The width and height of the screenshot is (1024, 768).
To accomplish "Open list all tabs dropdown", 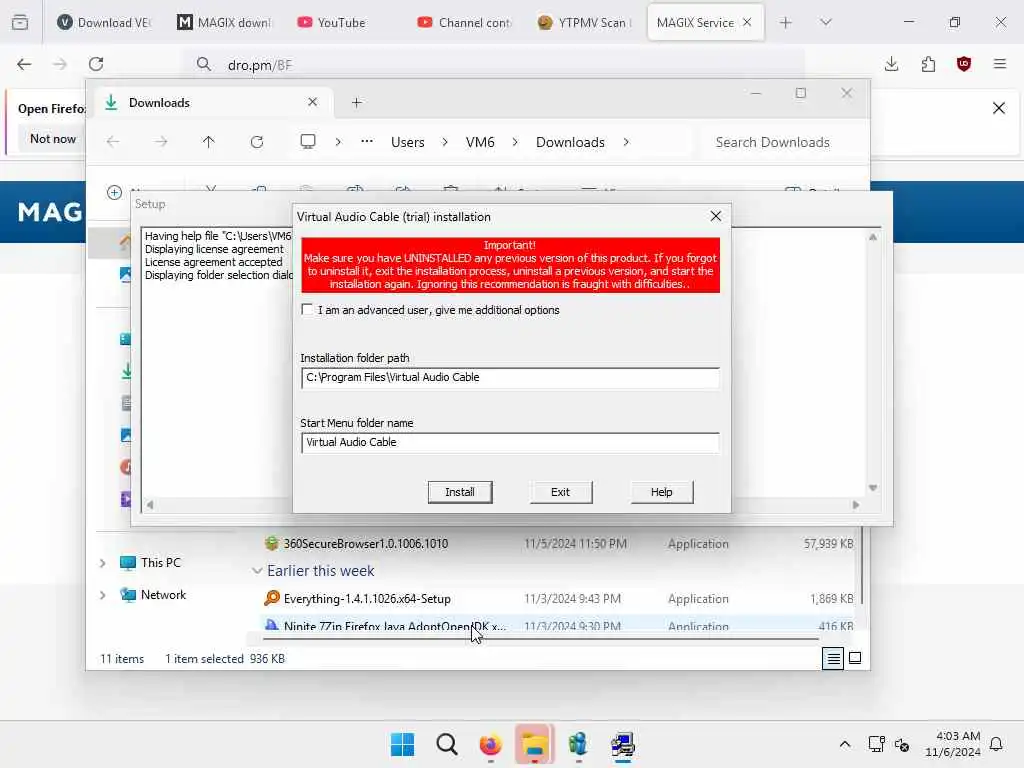I will coord(826,22).
